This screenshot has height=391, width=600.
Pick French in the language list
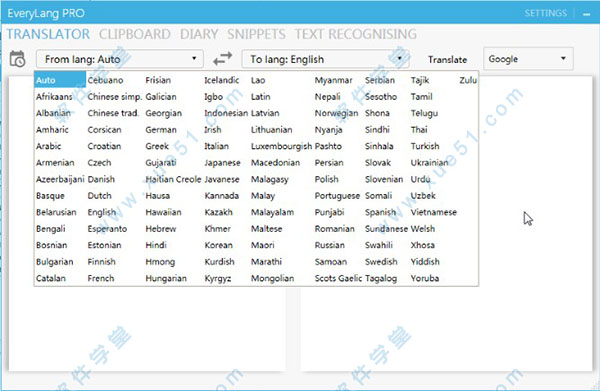pyautogui.click(x=101, y=278)
